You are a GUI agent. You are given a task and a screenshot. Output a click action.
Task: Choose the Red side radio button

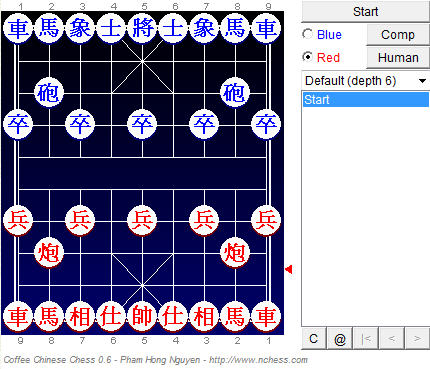[x=307, y=57]
